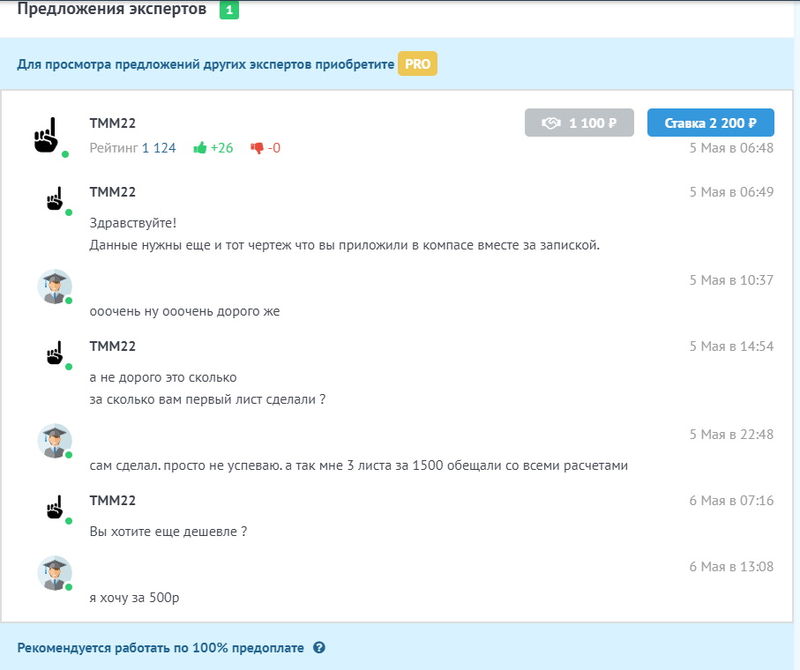Image resolution: width=800 pixels, height=670 pixels.
Task: Click TMM22 username in the offer header
Action: tap(112, 123)
